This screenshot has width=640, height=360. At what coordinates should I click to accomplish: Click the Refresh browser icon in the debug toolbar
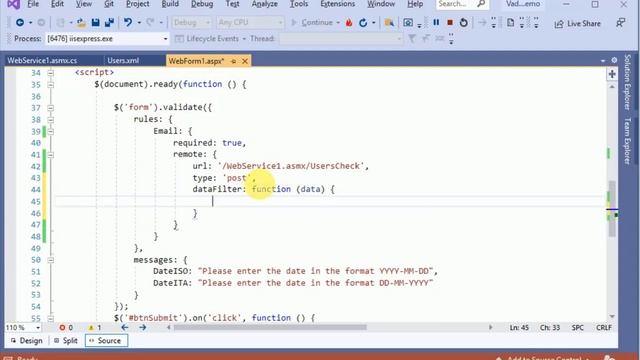pos(363,23)
